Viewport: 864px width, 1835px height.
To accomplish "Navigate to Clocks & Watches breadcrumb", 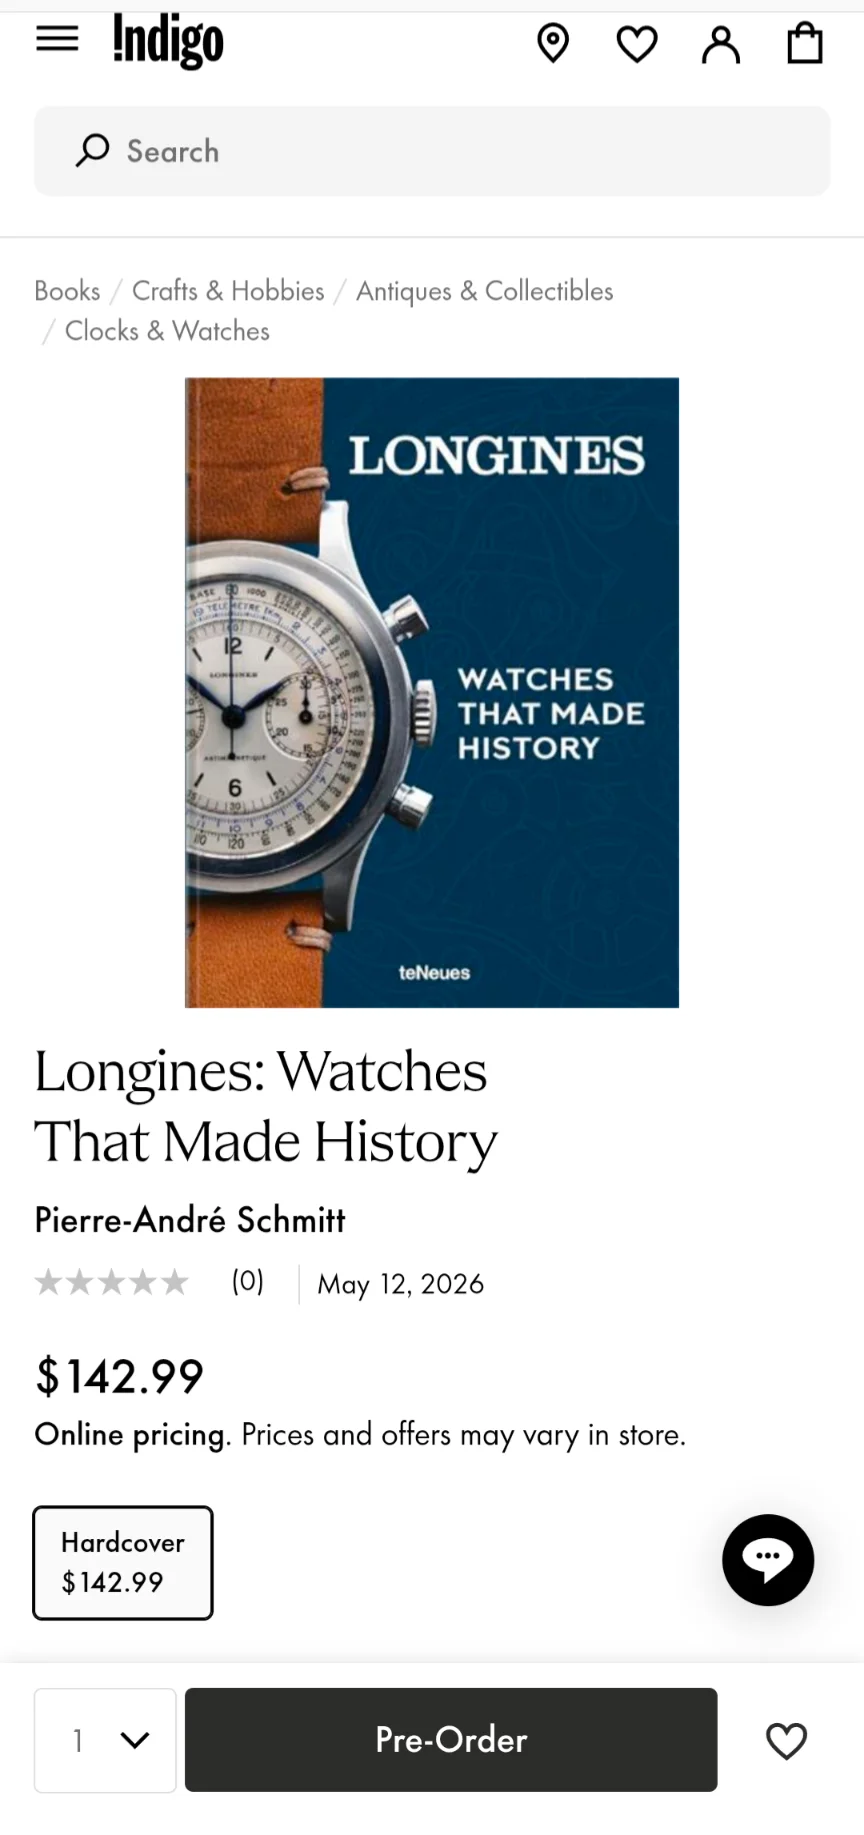I will pyautogui.click(x=167, y=331).
